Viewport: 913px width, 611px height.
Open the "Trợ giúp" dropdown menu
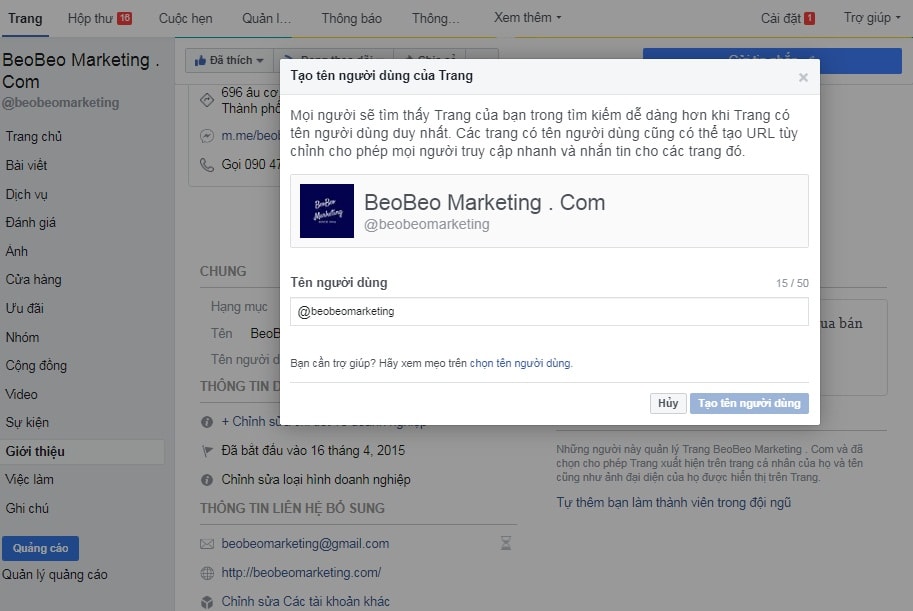(x=872, y=18)
